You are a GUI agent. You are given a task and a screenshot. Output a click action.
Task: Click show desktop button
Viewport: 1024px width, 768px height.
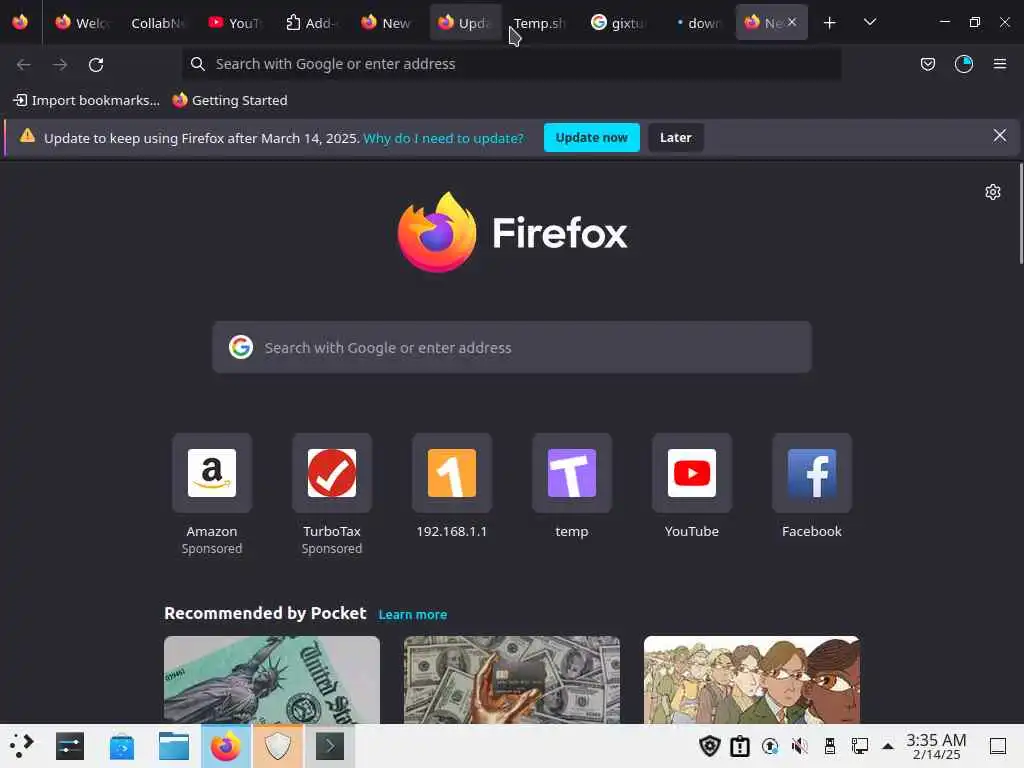998,746
